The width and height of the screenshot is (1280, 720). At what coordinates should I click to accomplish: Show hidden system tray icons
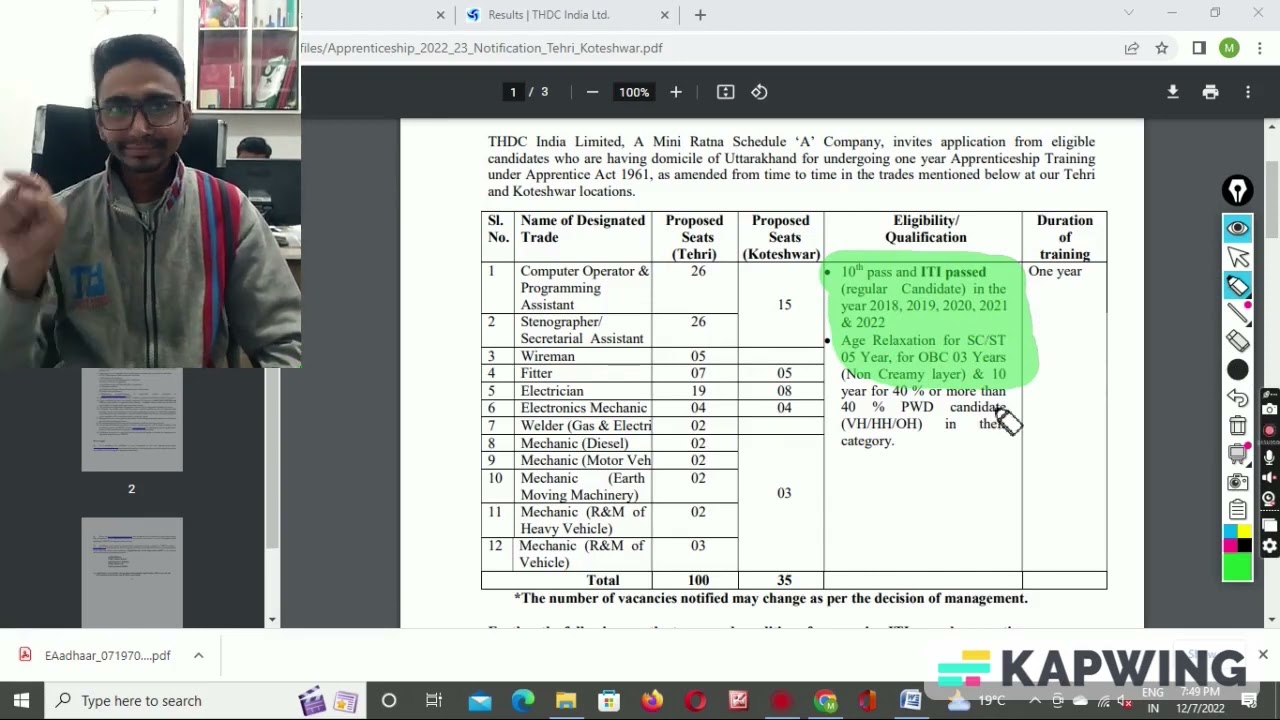1035,701
